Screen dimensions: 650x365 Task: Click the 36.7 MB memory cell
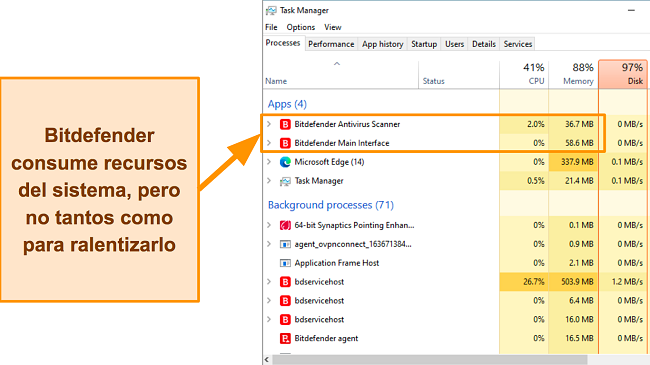[x=574, y=124]
